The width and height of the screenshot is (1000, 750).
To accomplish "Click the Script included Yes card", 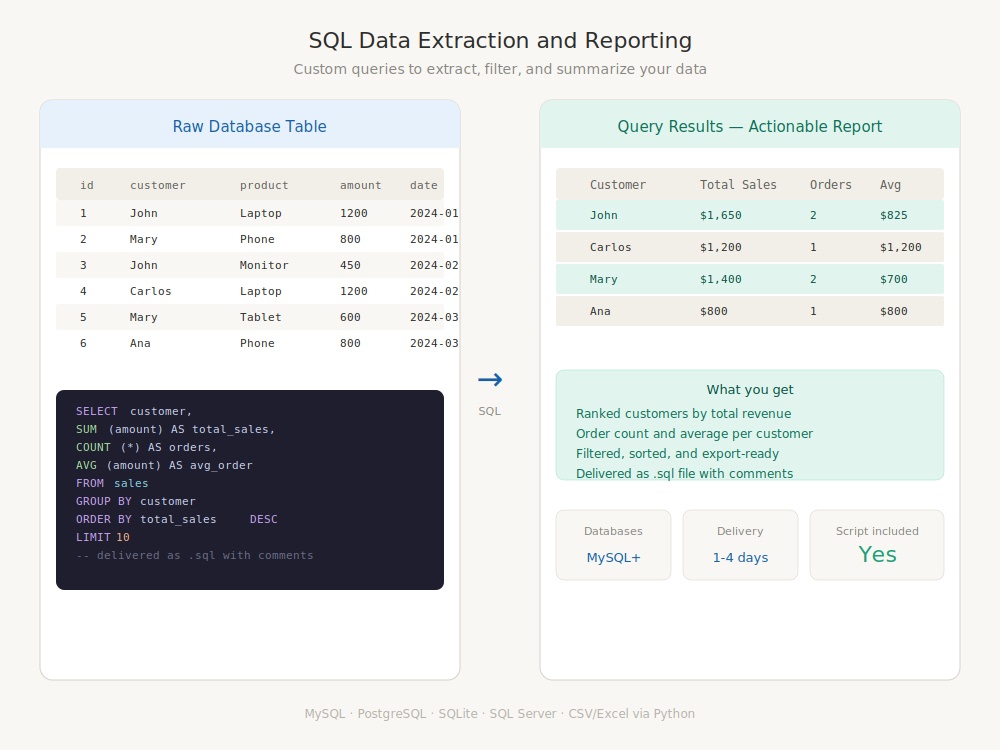I will [x=877, y=545].
